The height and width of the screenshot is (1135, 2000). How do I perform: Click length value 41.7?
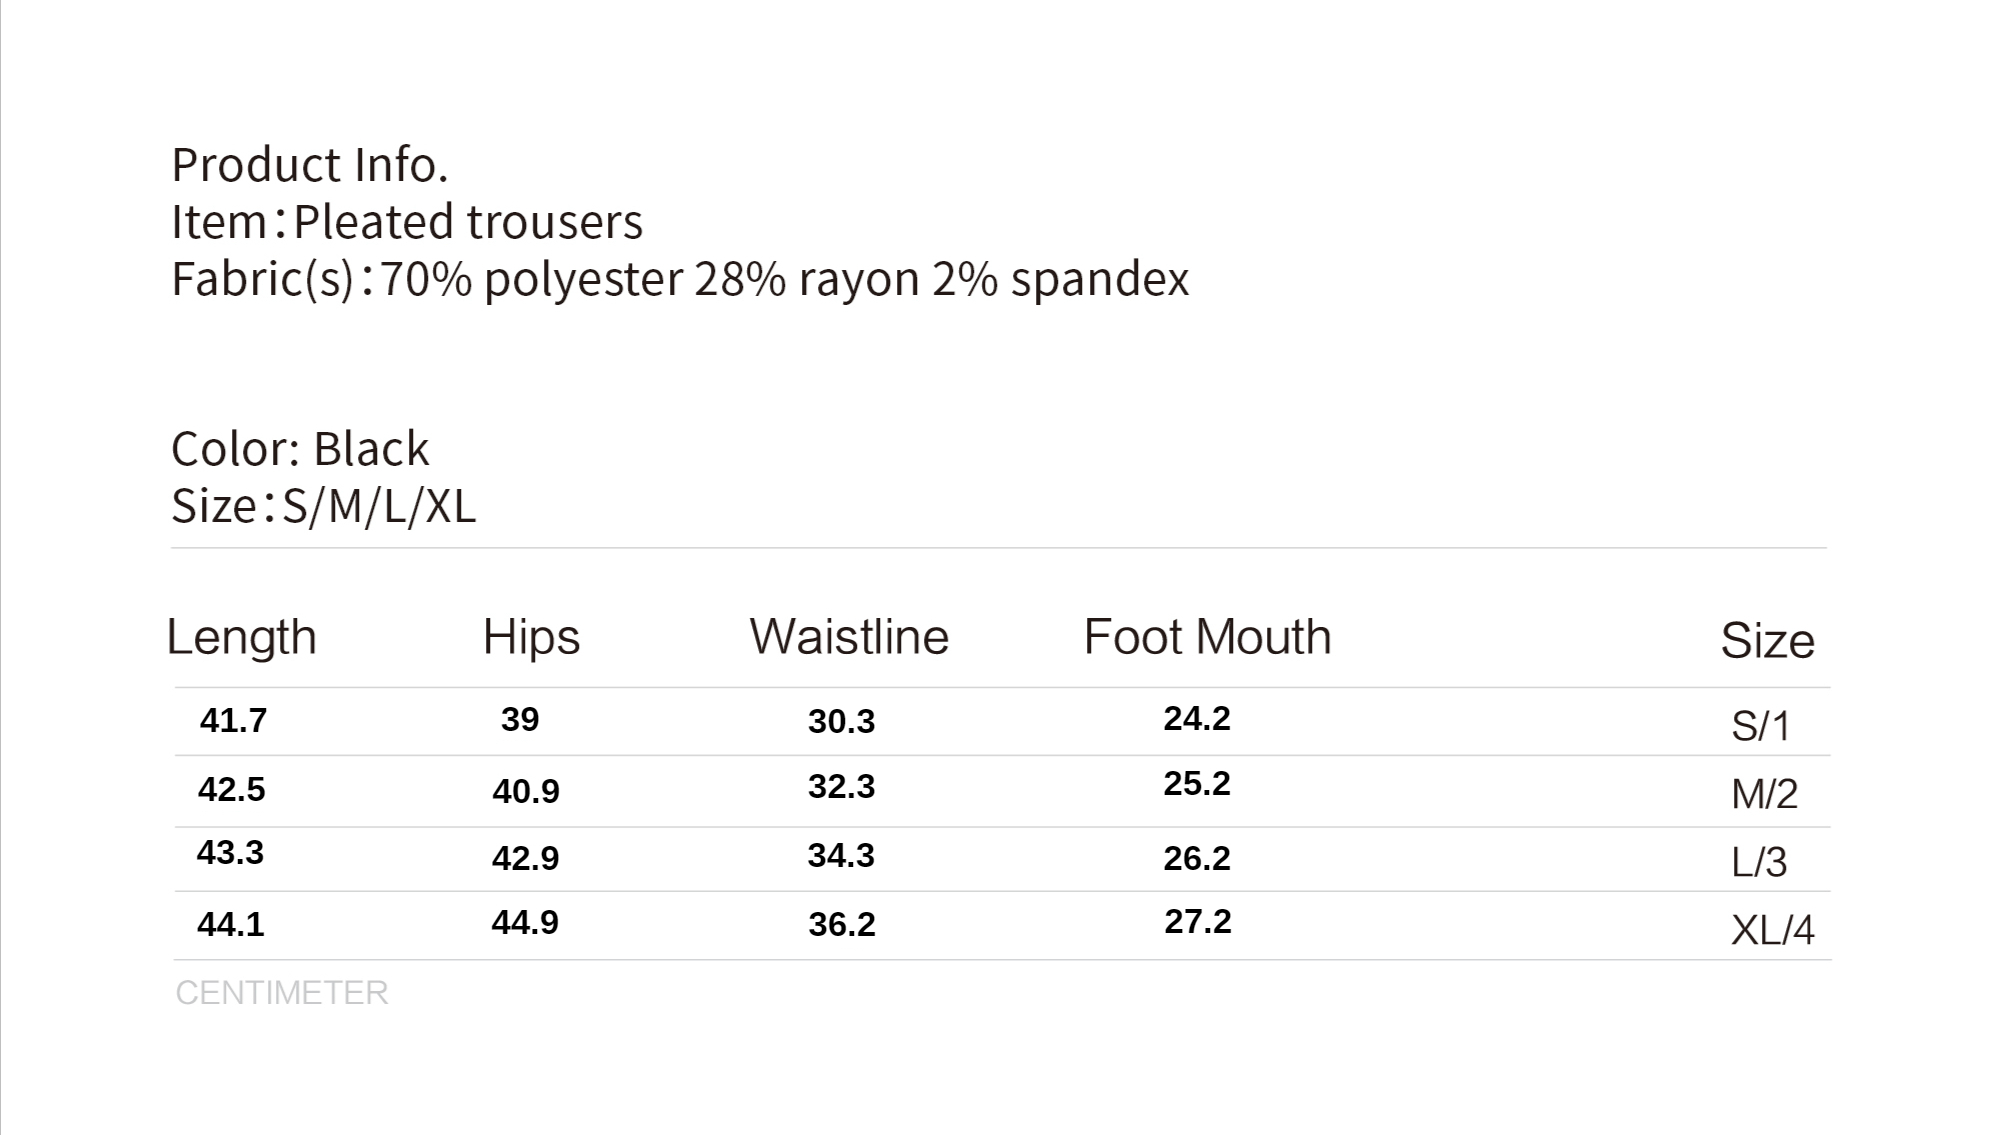point(233,720)
